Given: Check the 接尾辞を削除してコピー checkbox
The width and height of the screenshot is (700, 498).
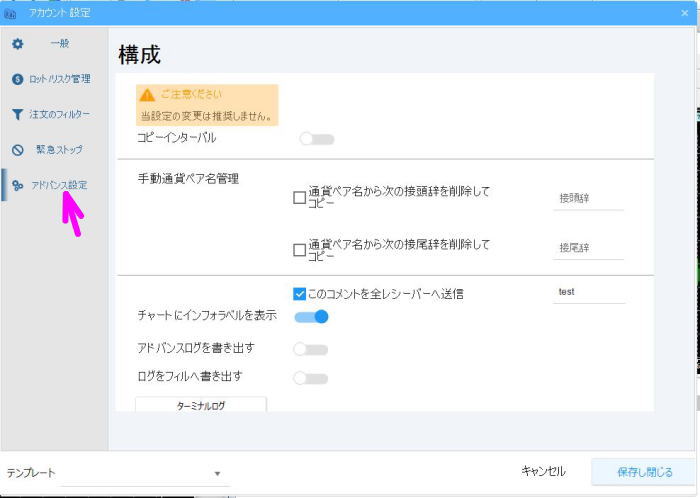Looking at the screenshot, I should pyautogui.click(x=300, y=250).
